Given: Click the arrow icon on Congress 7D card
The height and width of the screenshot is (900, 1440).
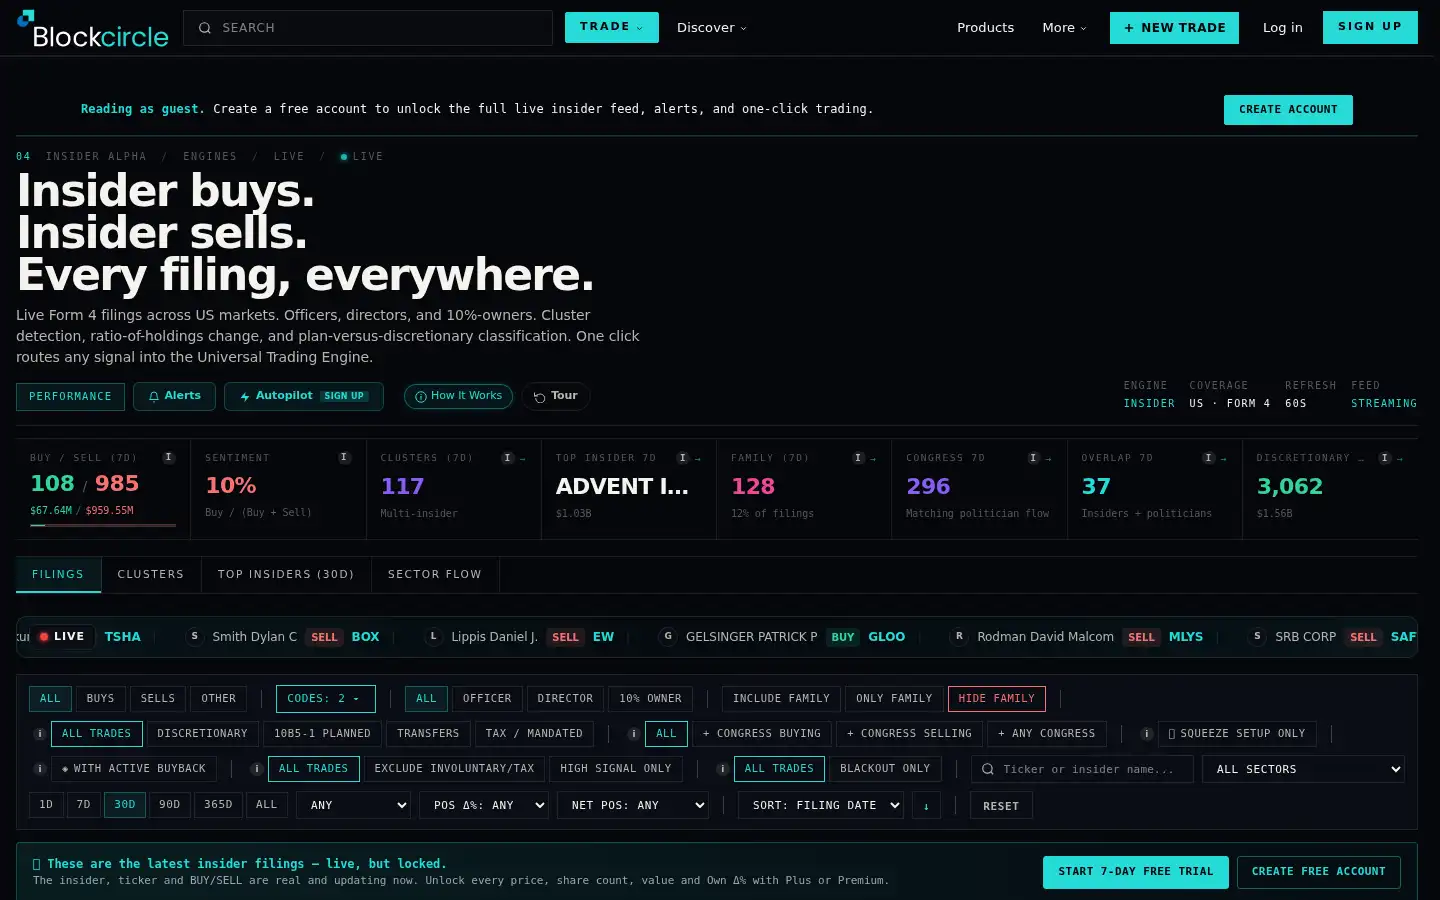Looking at the screenshot, I should click(x=1048, y=459).
